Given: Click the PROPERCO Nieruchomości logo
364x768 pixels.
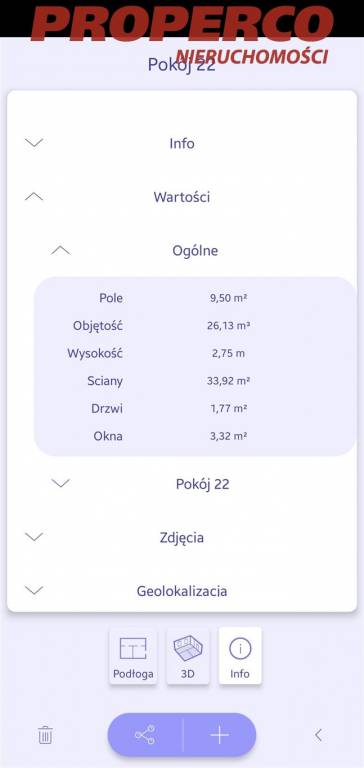Looking at the screenshot, I should pos(182,35).
